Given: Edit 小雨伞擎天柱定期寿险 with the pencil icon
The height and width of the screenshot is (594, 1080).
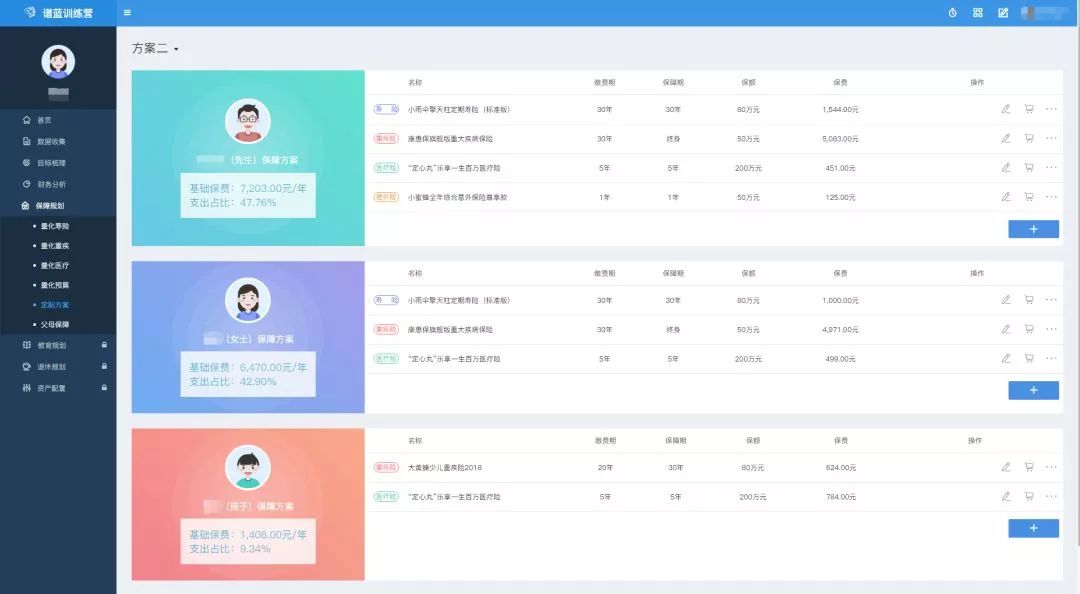Looking at the screenshot, I should click(x=1006, y=109).
